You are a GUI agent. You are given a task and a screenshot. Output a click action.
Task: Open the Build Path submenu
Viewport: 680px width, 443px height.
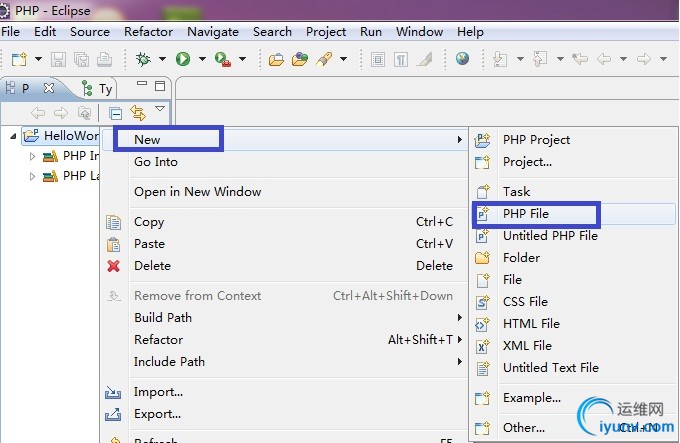point(284,318)
